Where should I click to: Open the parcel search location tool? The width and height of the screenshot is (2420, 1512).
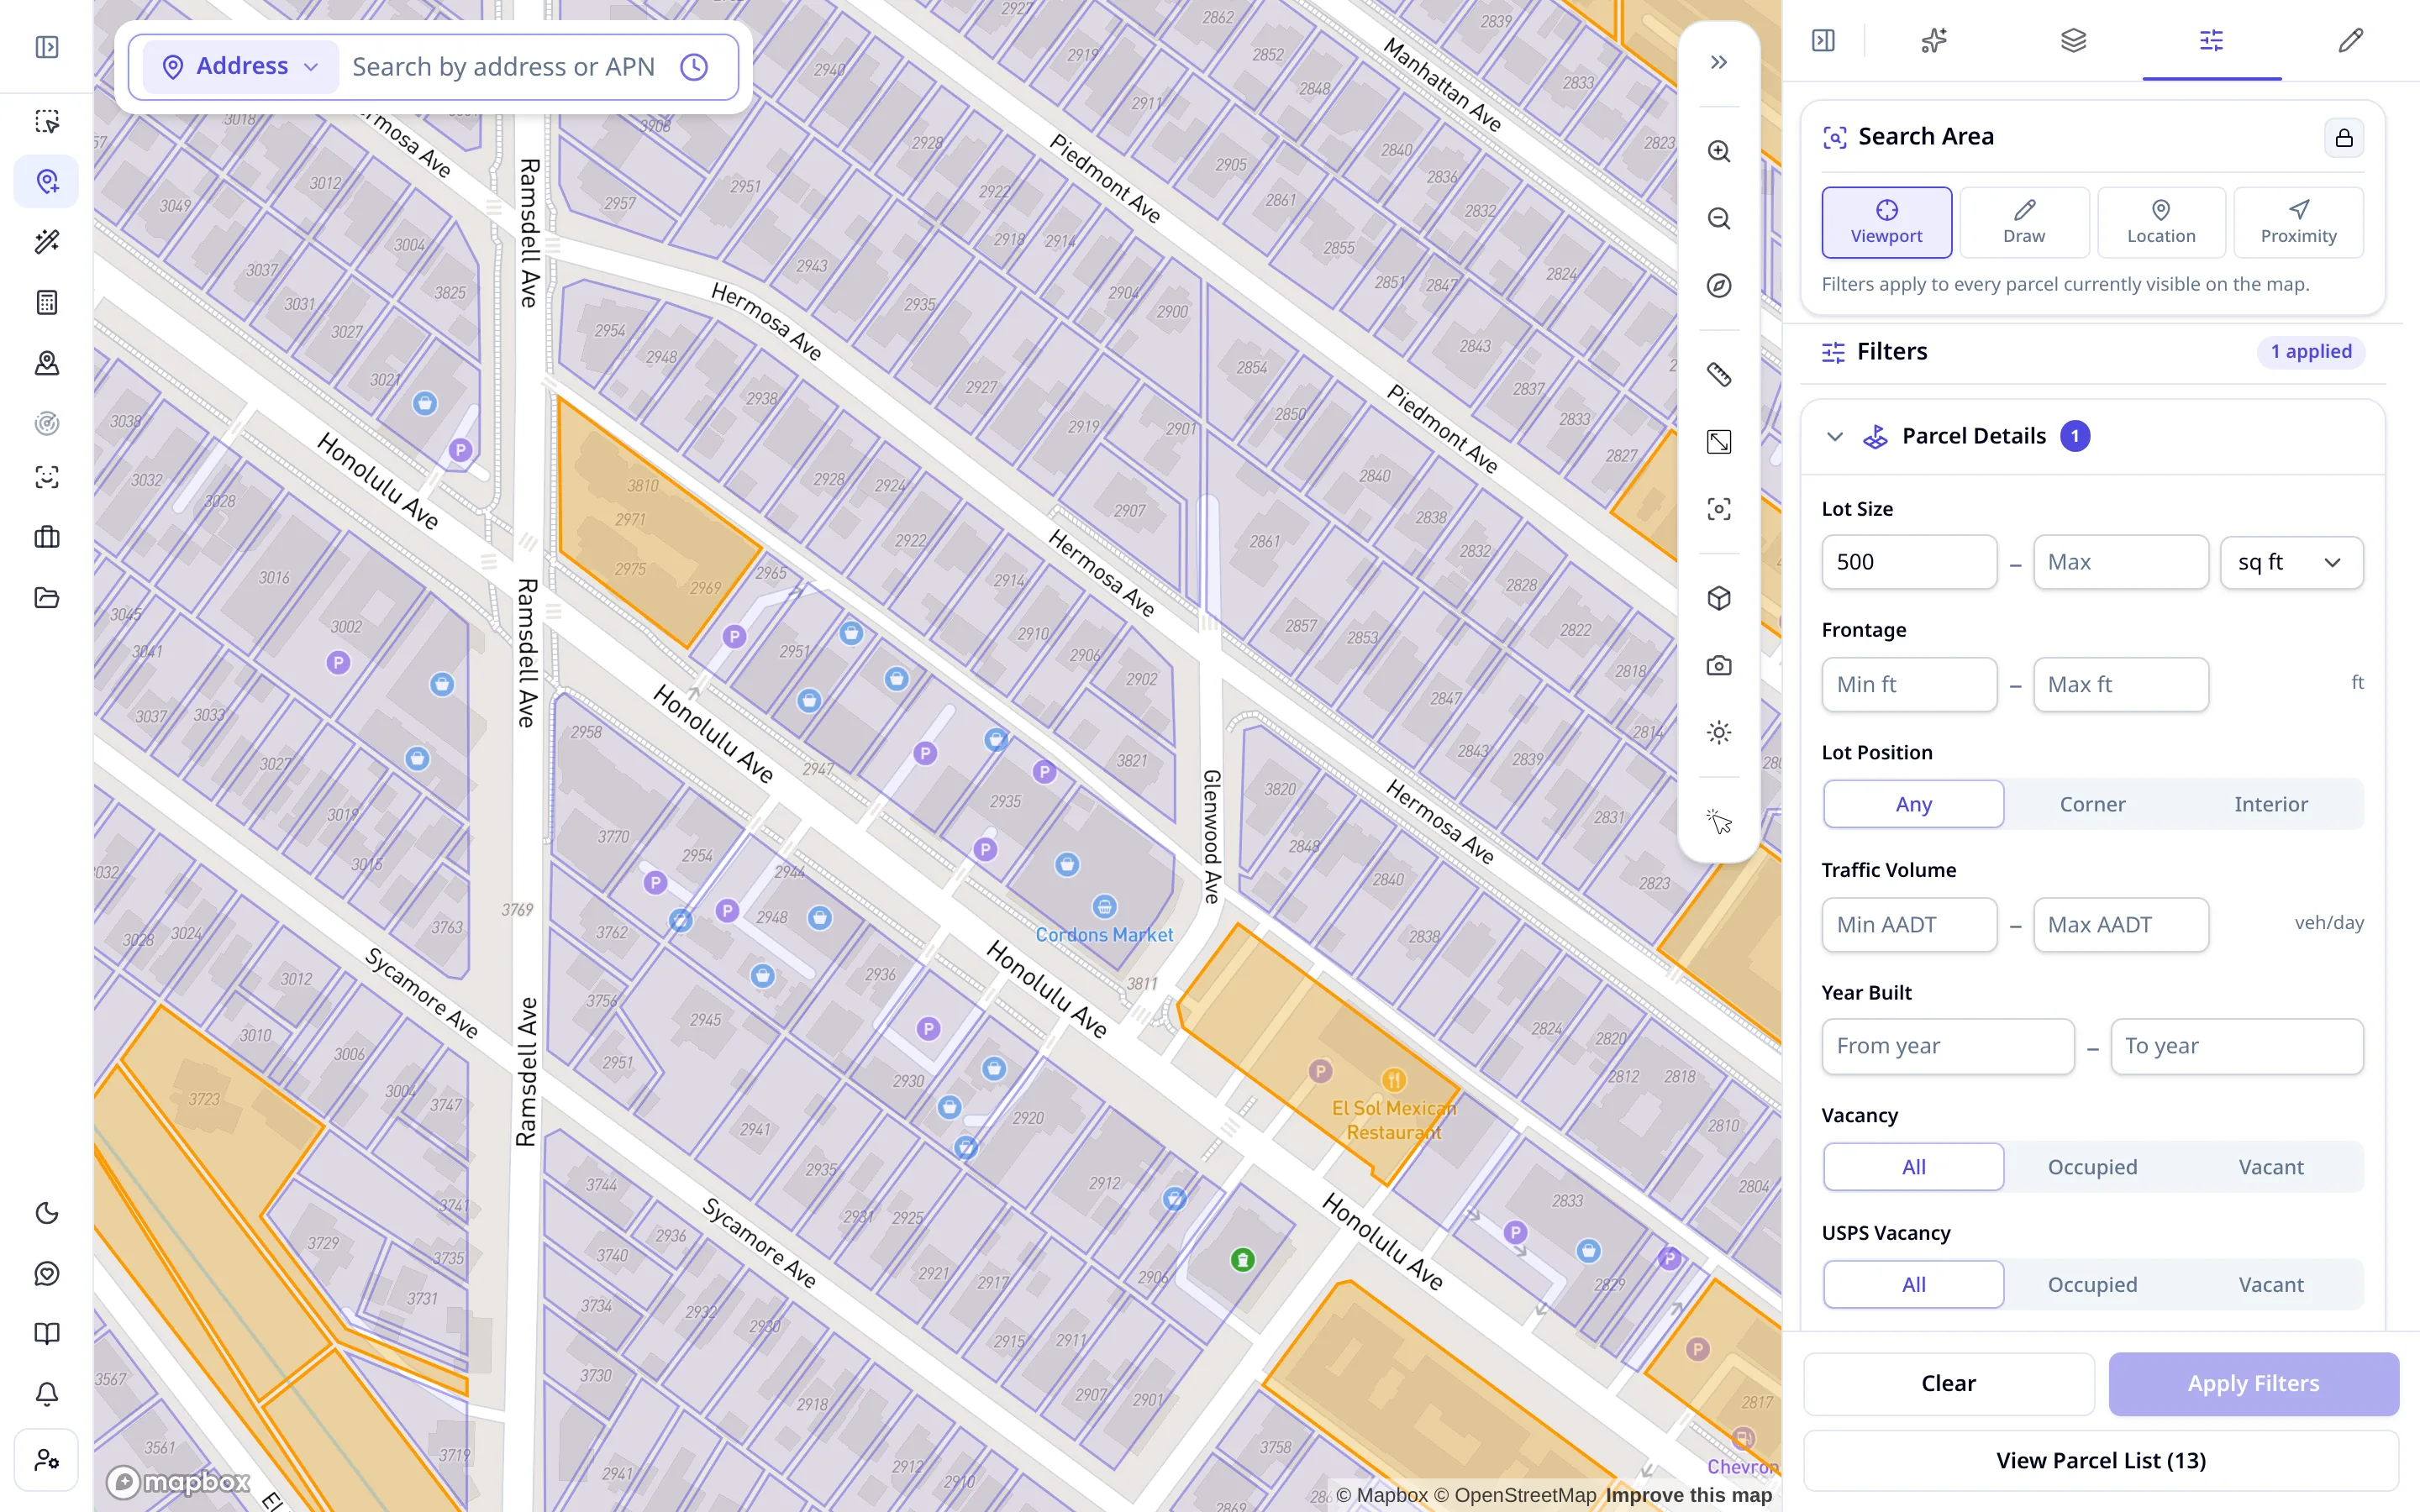click(x=47, y=181)
